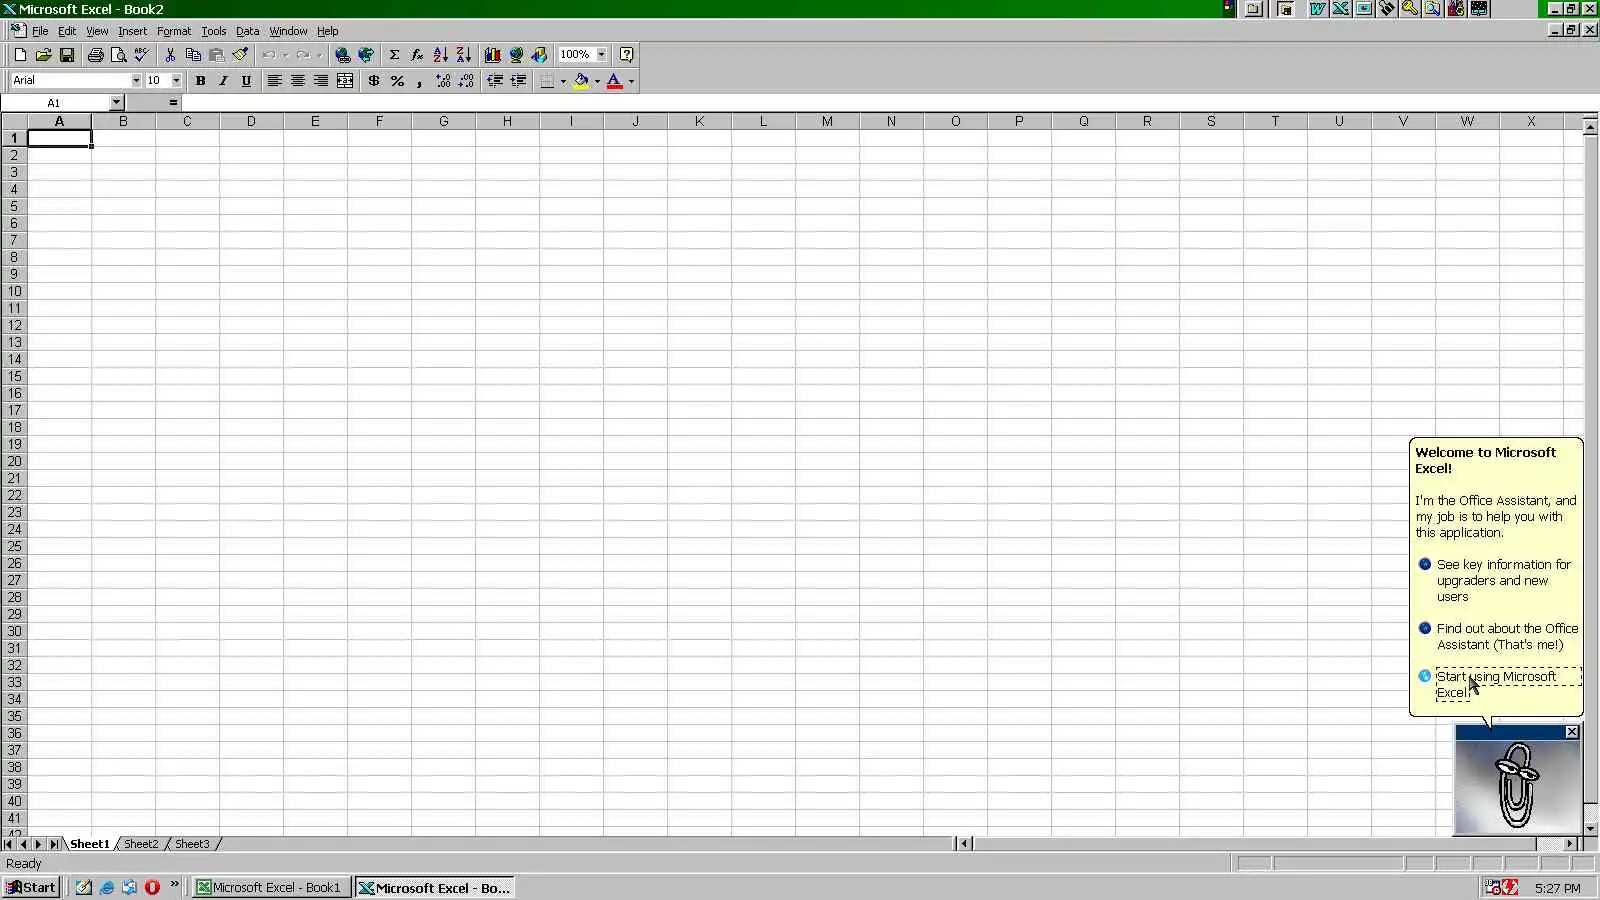Image resolution: width=1600 pixels, height=900 pixels.
Task: Apply Currency Style dollar icon
Action: (x=374, y=81)
